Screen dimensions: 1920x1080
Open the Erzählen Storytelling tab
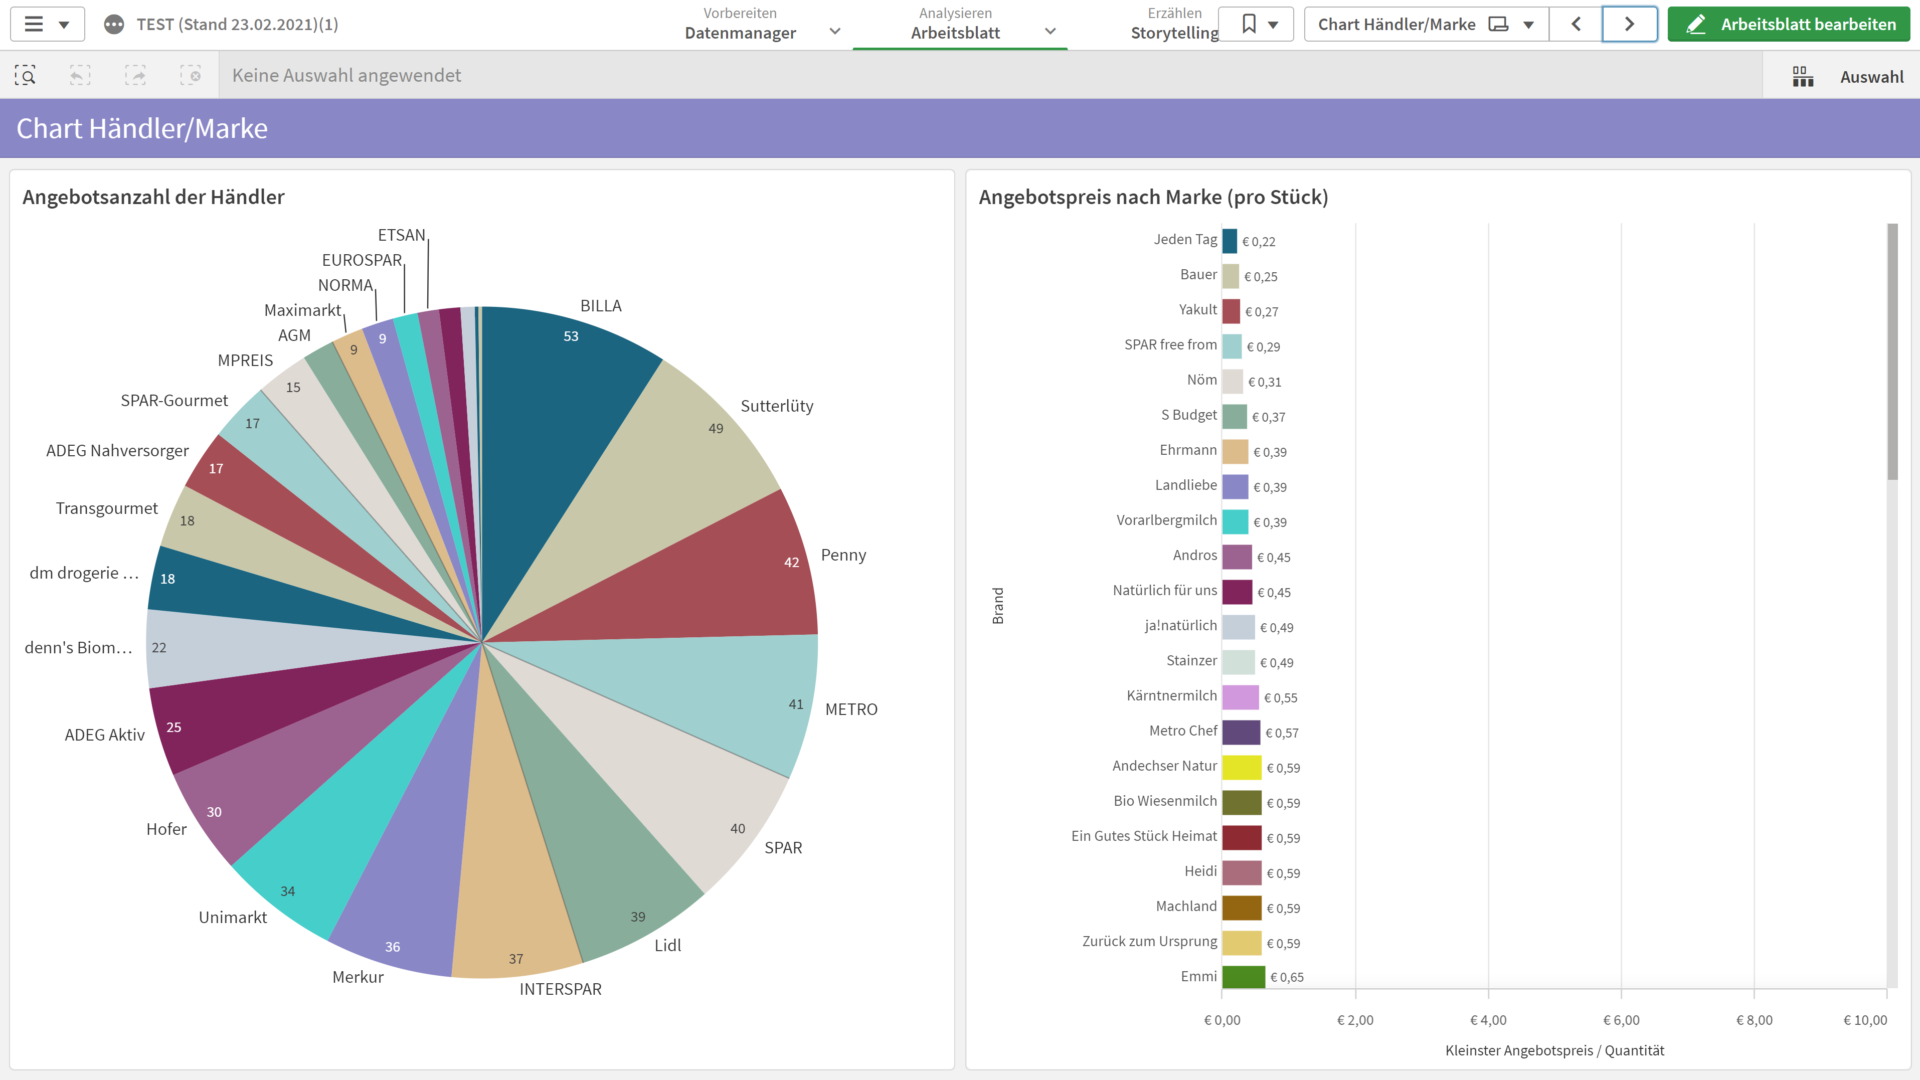pyautogui.click(x=1174, y=24)
